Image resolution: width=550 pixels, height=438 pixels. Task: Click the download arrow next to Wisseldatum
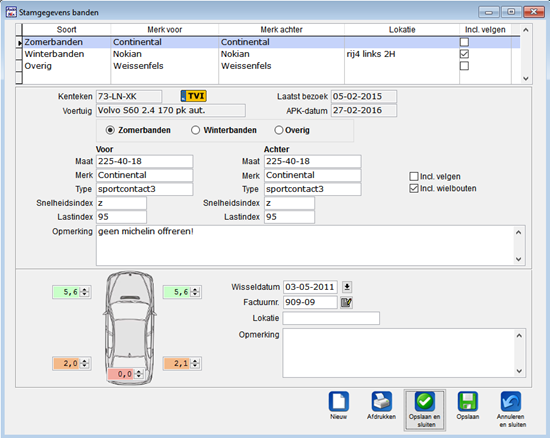[347, 287]
